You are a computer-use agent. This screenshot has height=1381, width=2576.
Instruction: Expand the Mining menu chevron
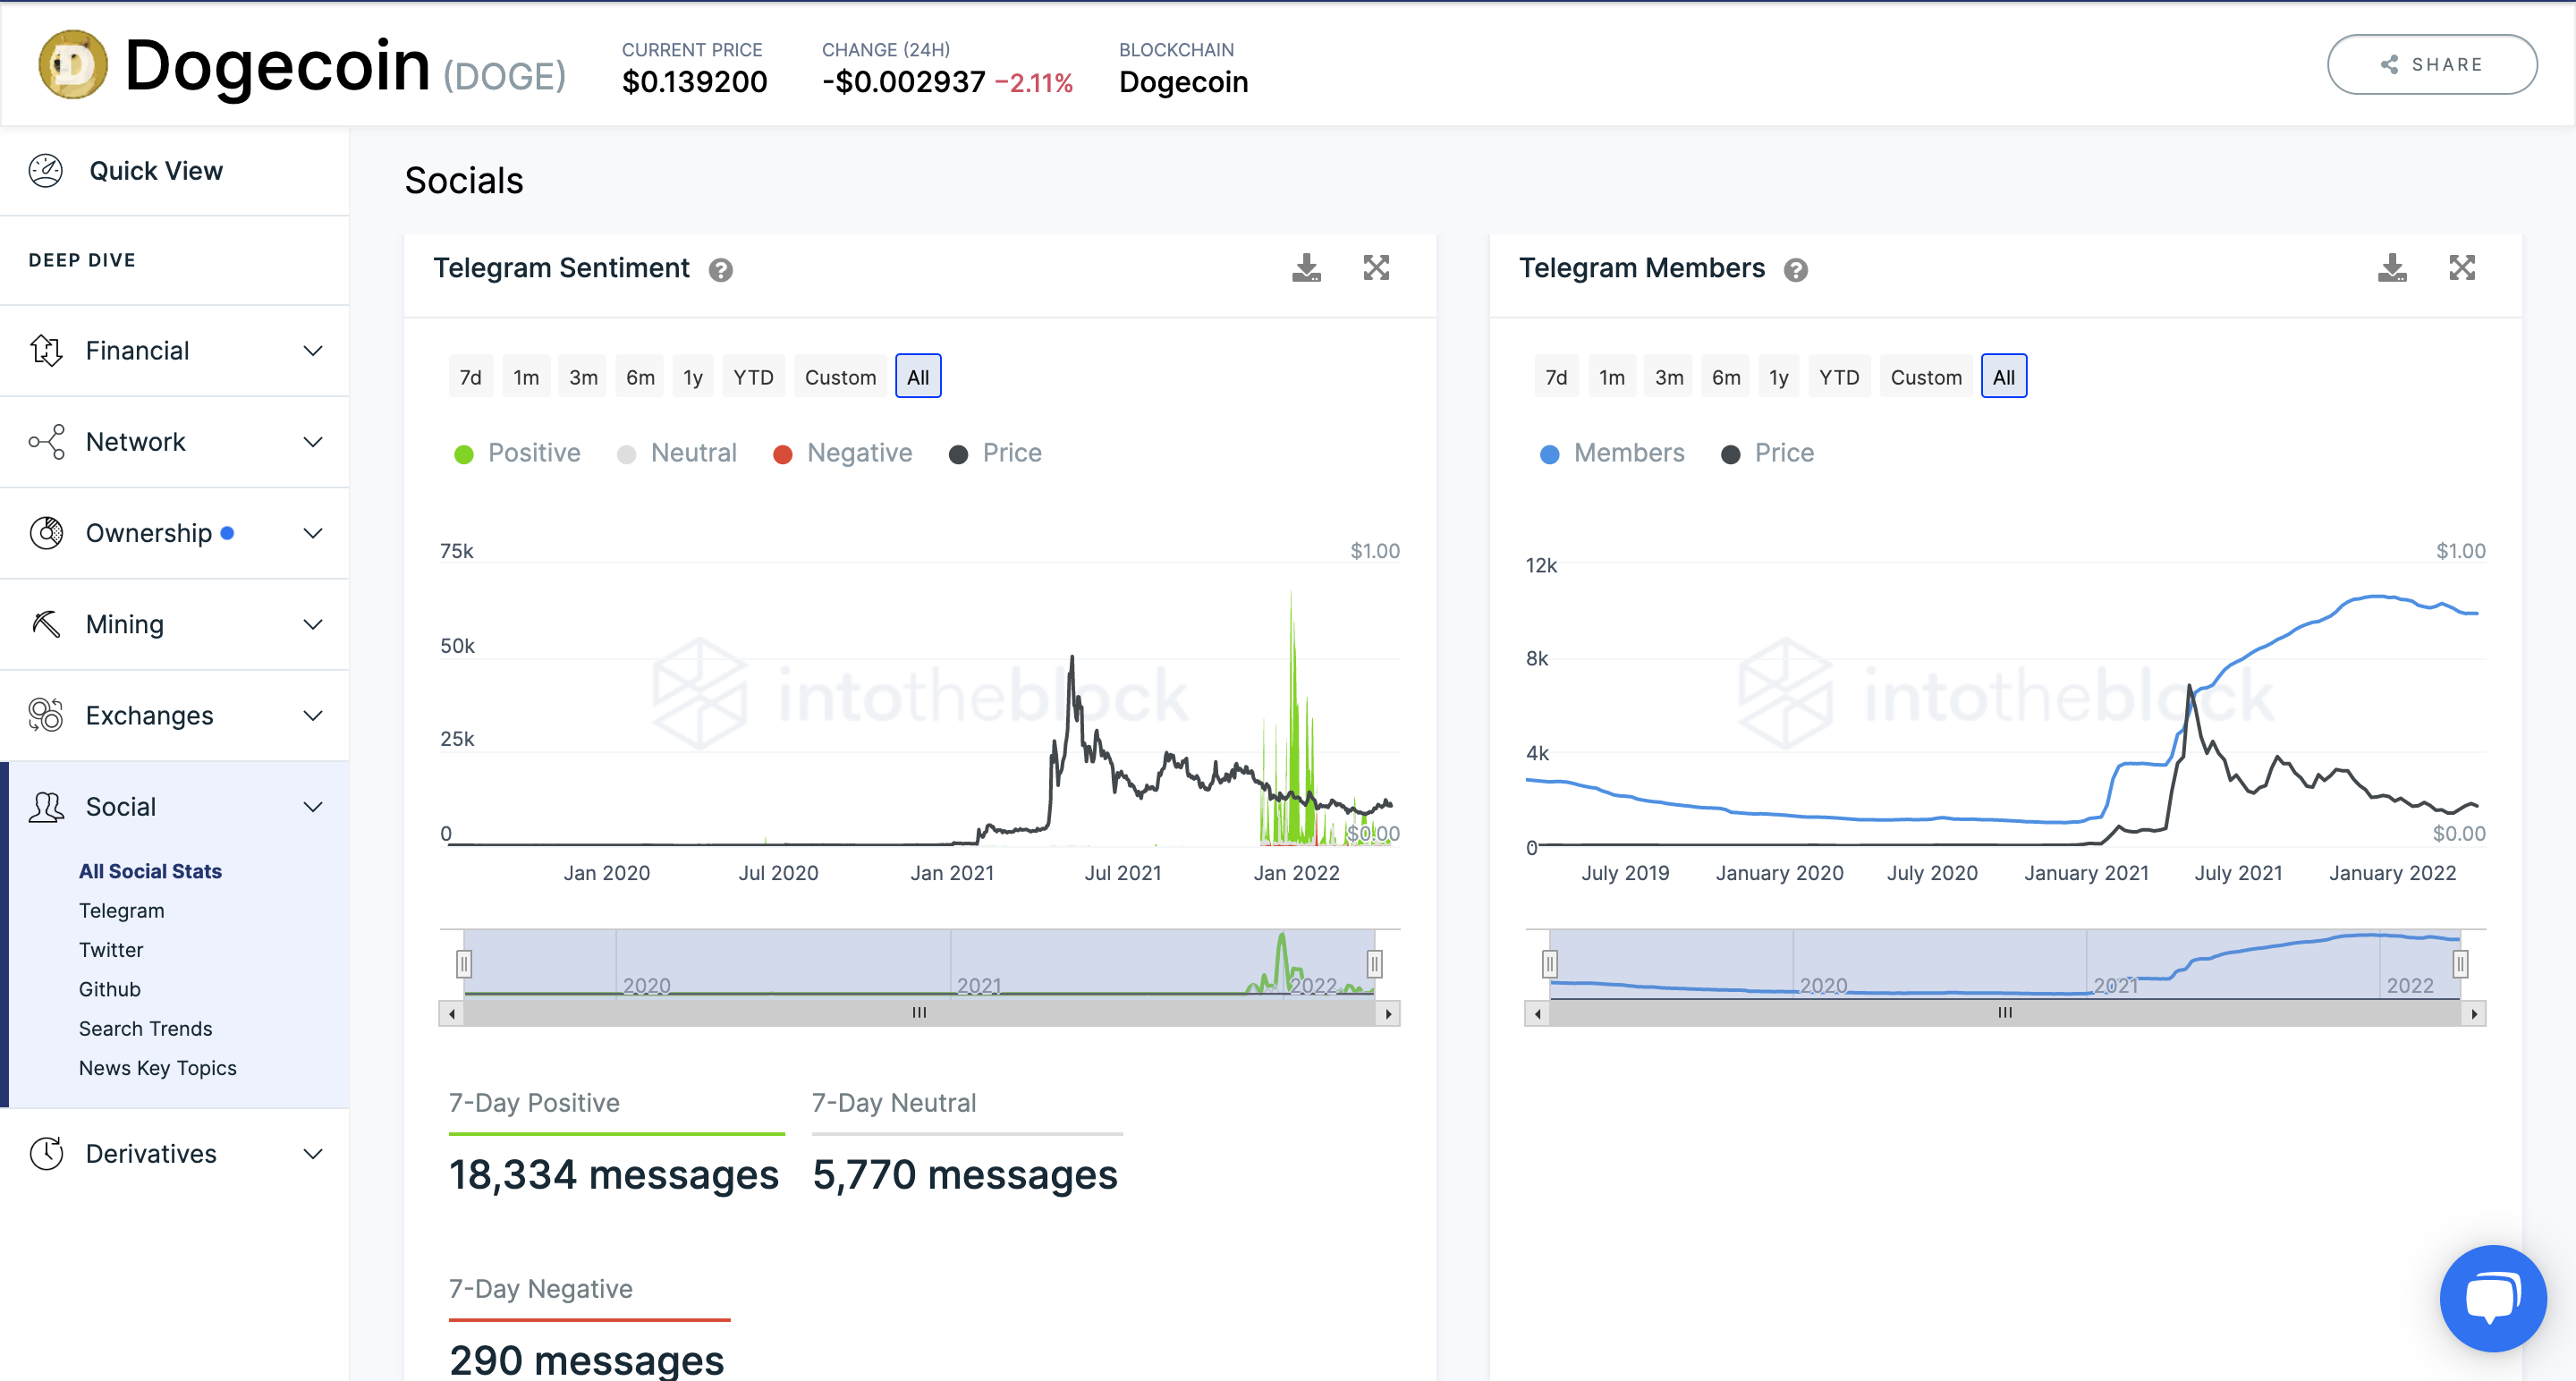(x=313, y=624)
